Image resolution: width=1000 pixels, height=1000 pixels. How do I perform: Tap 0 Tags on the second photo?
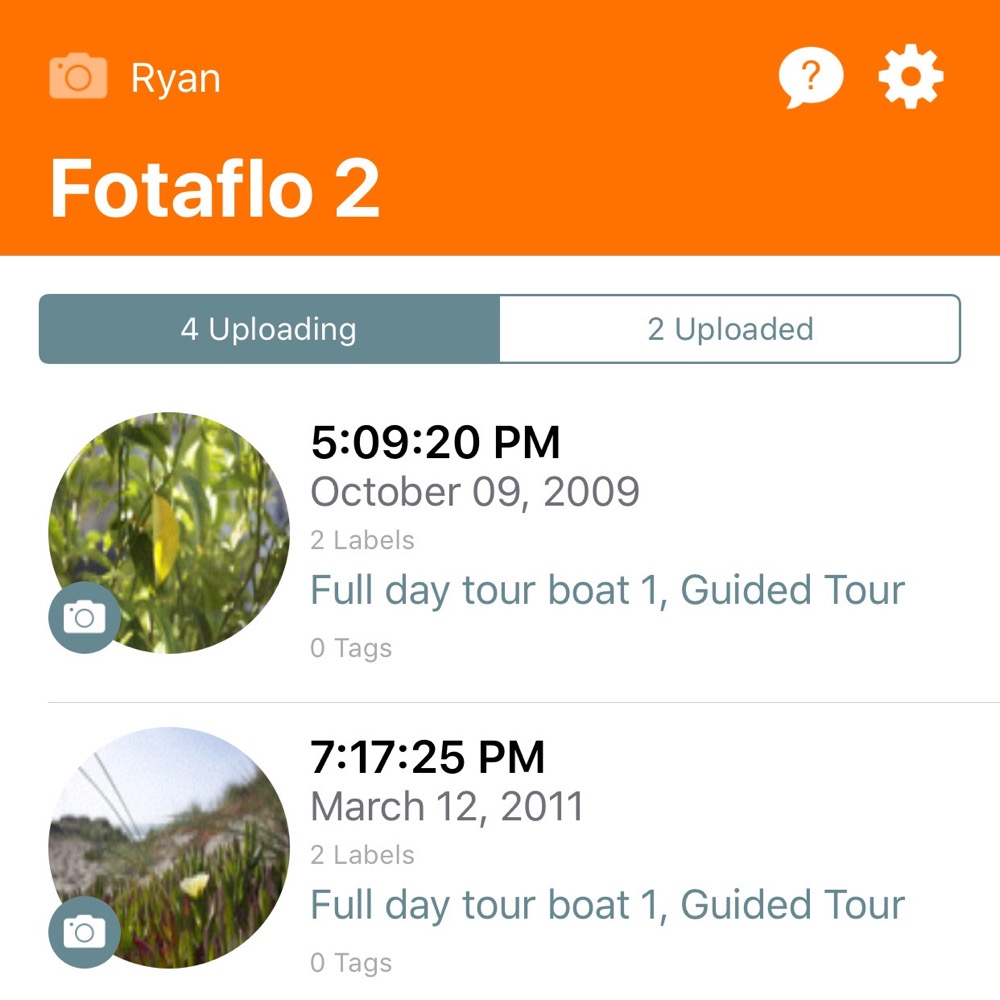[351, 963]
